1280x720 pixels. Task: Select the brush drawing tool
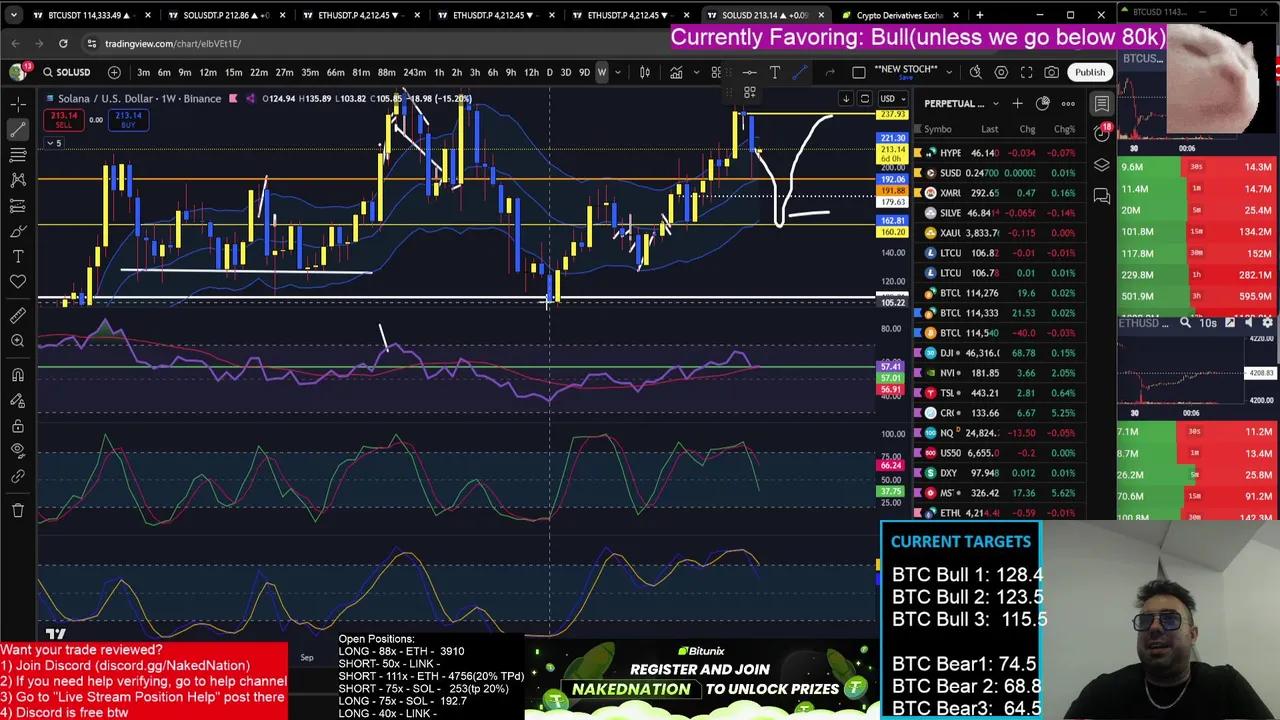18,231
